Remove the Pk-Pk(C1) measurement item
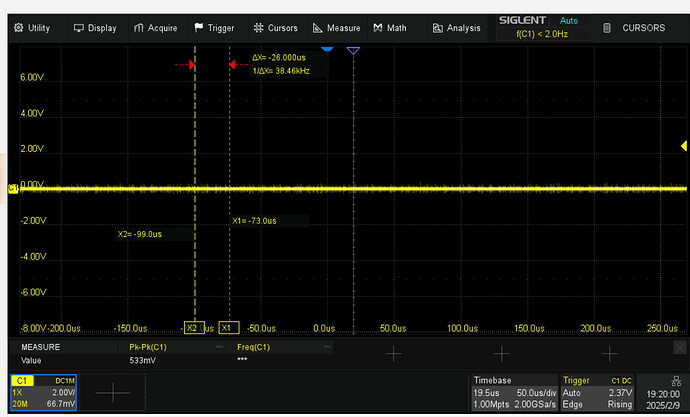Image resolution: width=690 pixels, height=417 pixels. tap(219, 347)
